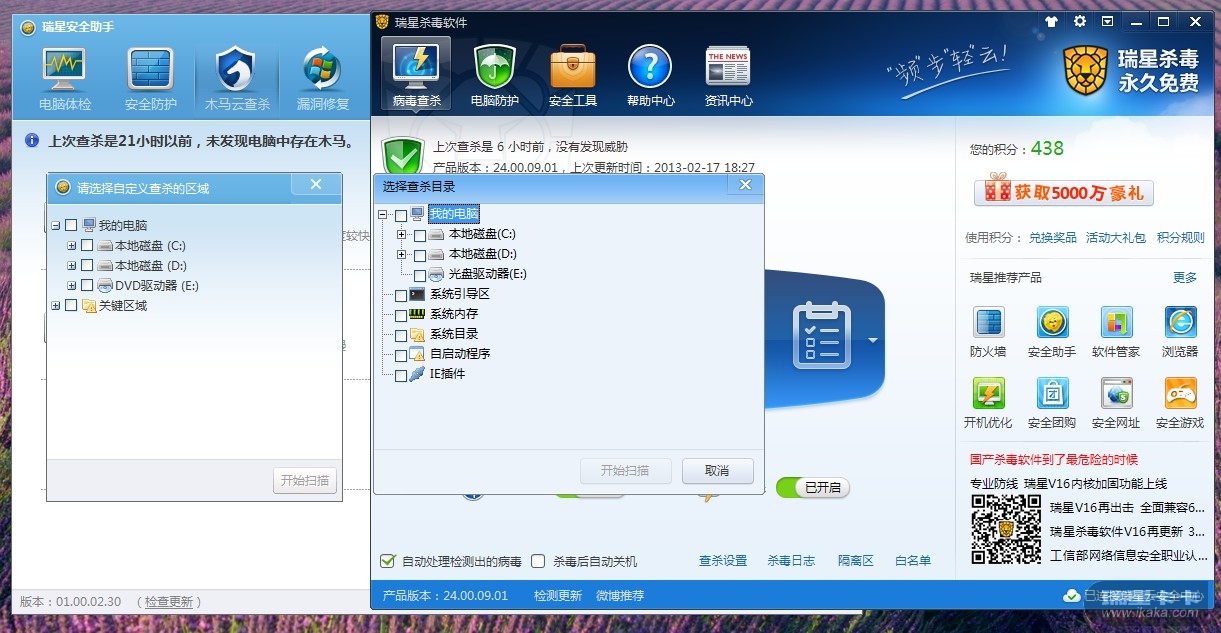The height and width of the screenshot is (633, 1221).
Task: Check 光盘驱动器(E:) checkbox
Action: point(420,275)
